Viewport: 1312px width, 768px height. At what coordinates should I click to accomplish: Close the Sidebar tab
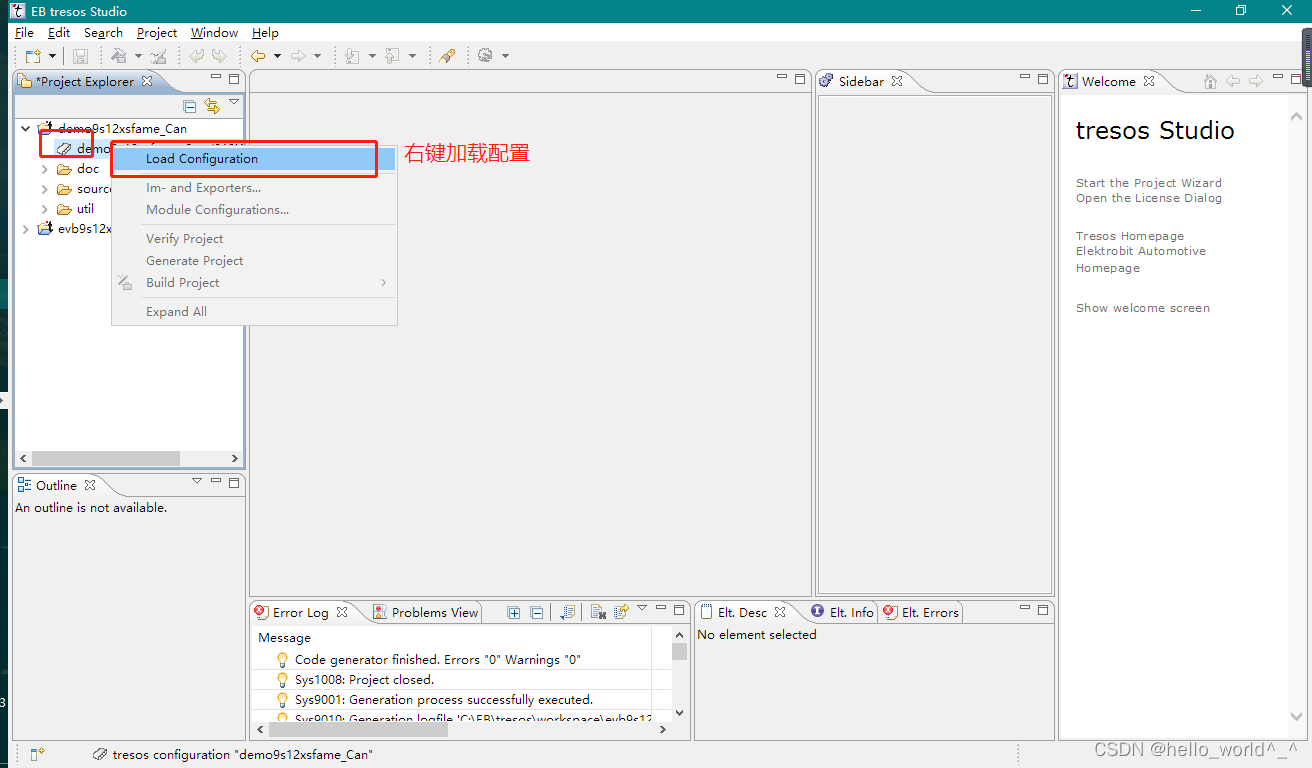897,81
